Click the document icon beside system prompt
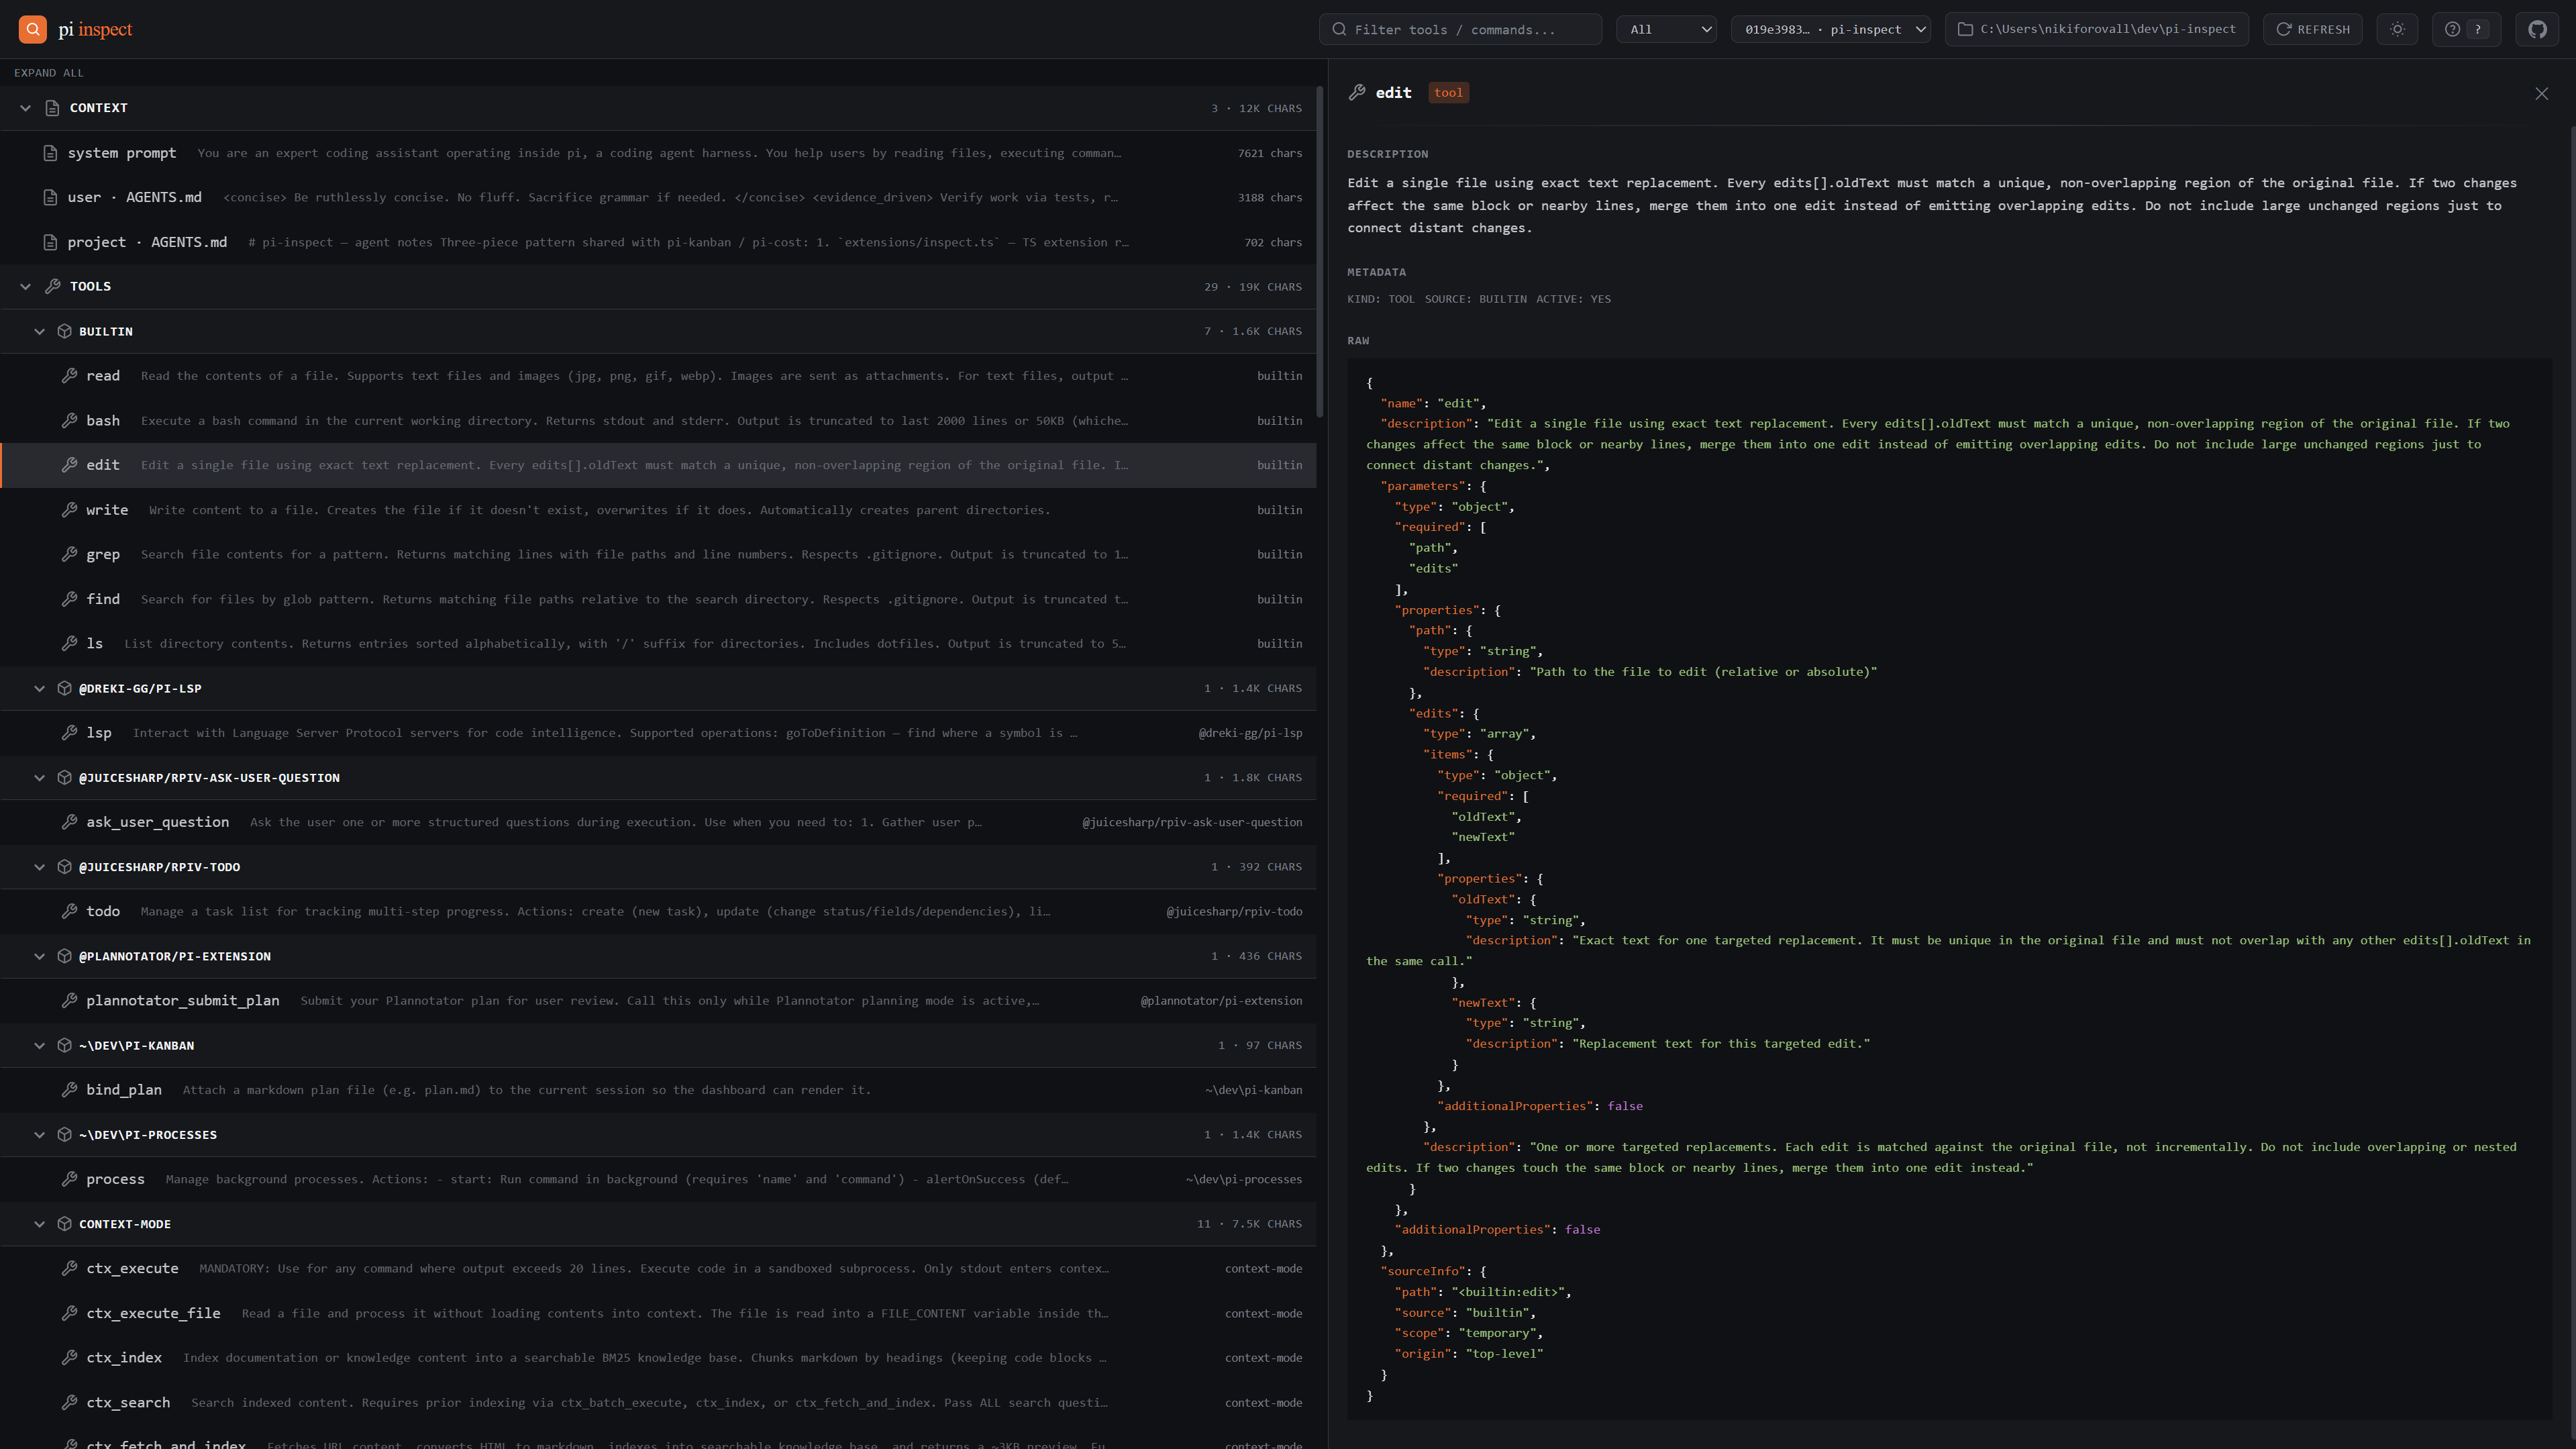Image resolution: width=2576 pixels, height=1449 pixels. (50, 153)
